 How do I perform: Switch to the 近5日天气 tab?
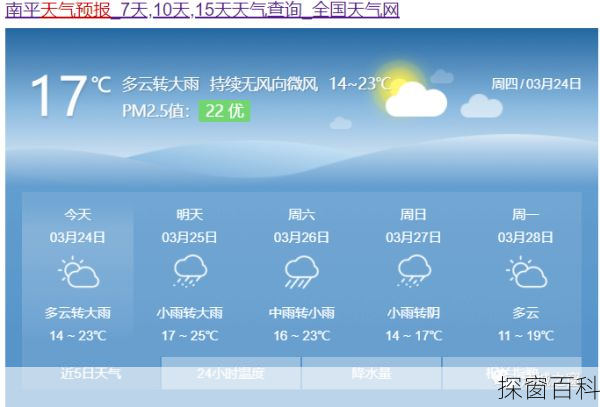tap(91, 373)
